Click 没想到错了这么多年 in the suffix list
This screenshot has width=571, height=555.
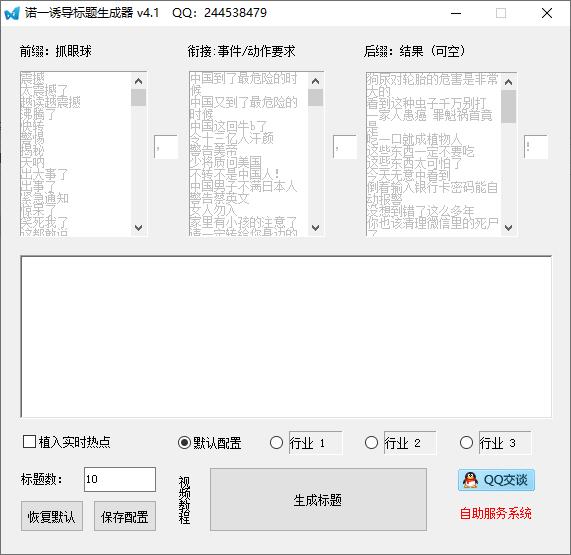point(421,212)
